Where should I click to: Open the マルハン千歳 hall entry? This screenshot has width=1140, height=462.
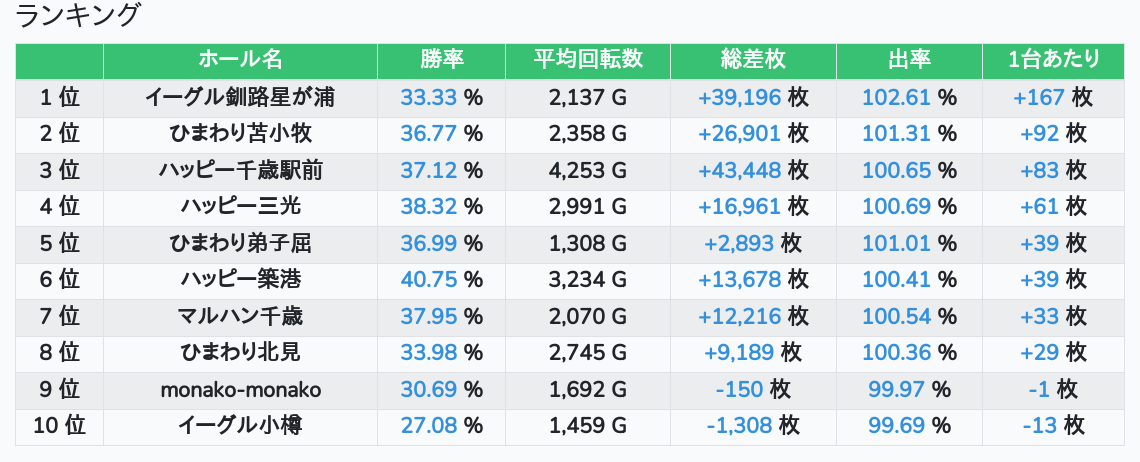pos(241,316)
